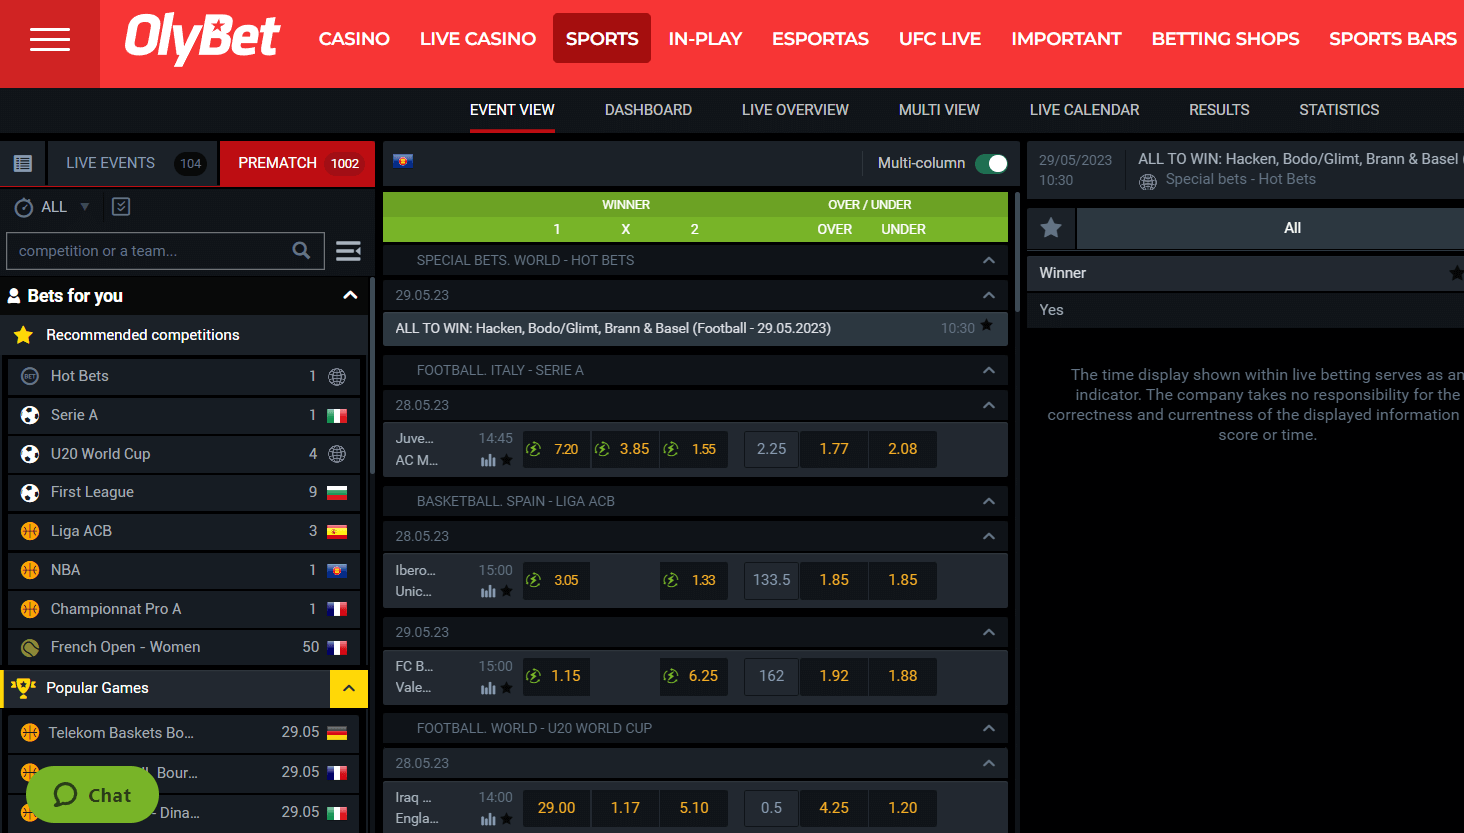The width and height of the screenshot is (1464, 833).
Task: Open statistics for Juve vs AC M match
Action: tap(488, 460)
